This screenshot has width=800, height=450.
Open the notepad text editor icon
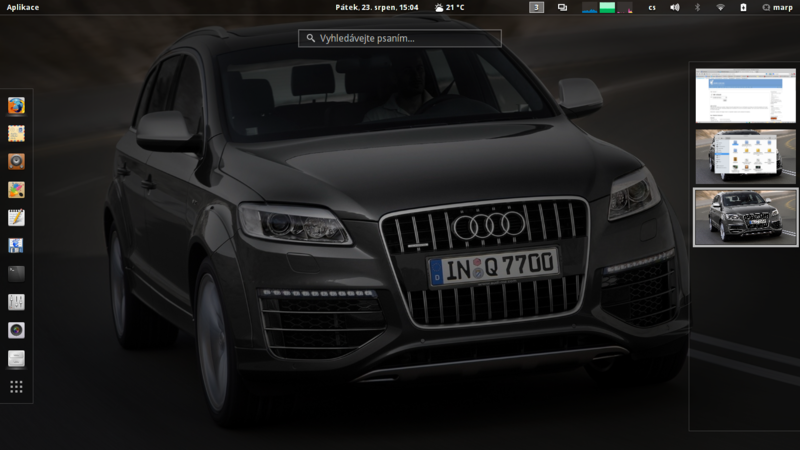pyautogui.click(x=16, y=218)
